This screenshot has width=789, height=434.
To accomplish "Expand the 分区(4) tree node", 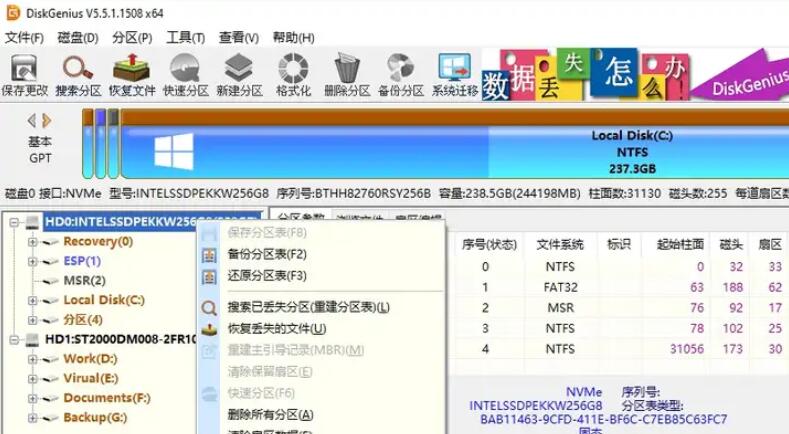I will (33, 320).
